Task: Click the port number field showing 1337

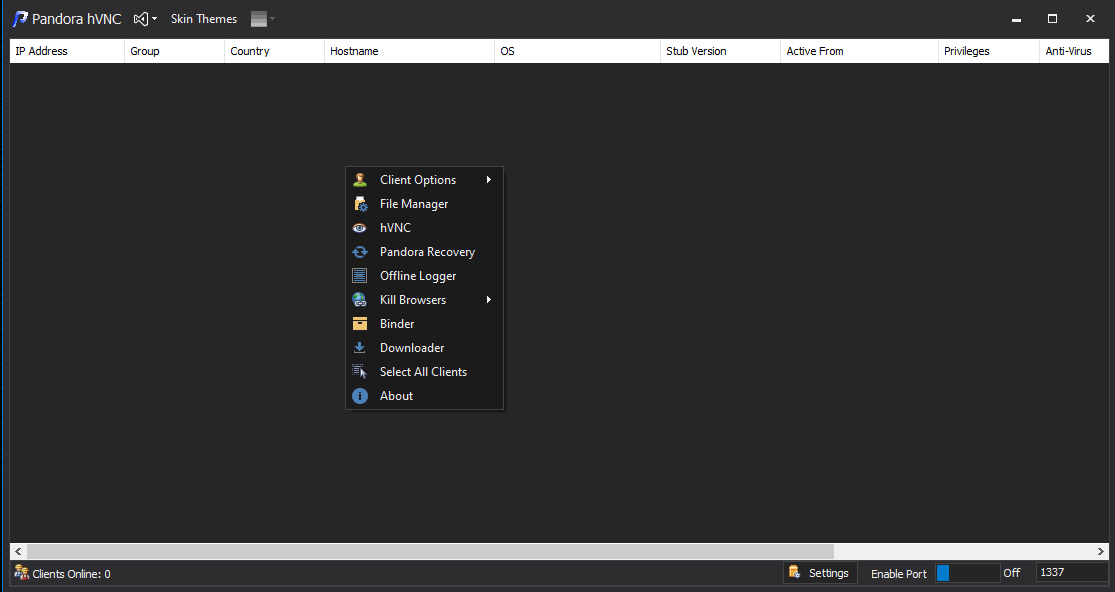Action: click(x=1072, y=573)
